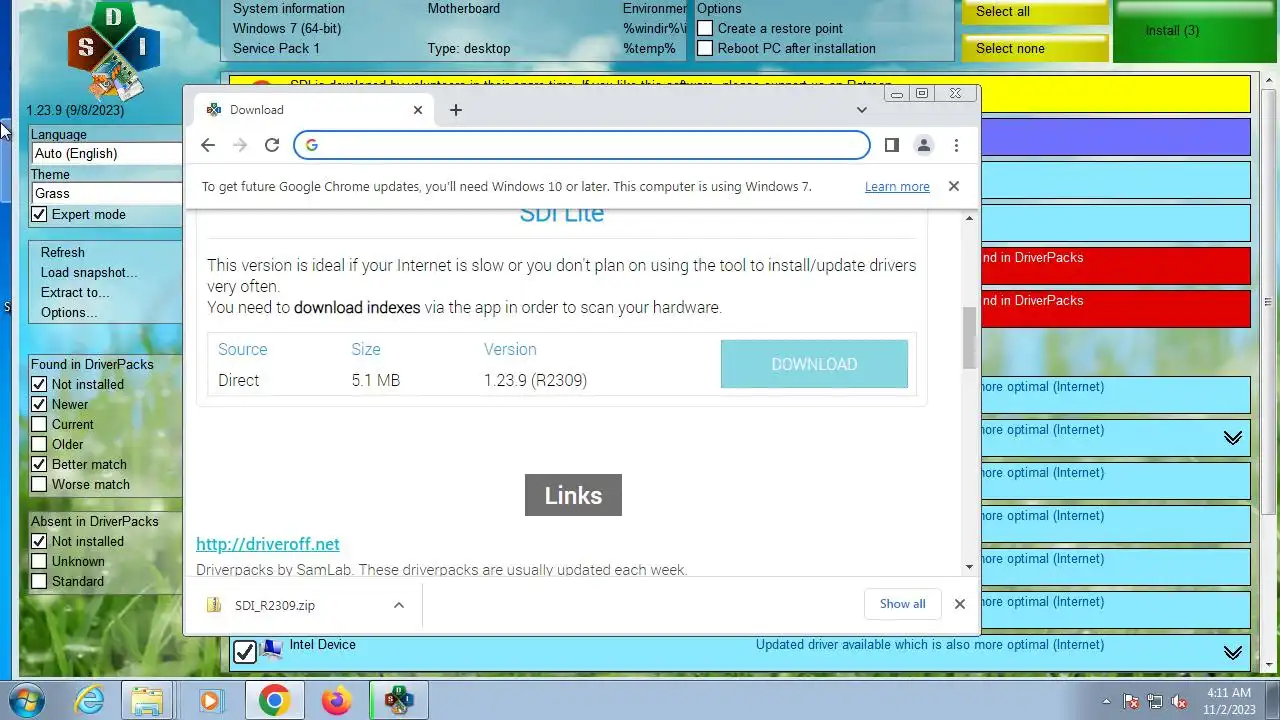This screenshot has height=720, width=1280.
Task: Open a new Chrome tab
Action: (456, 110)
